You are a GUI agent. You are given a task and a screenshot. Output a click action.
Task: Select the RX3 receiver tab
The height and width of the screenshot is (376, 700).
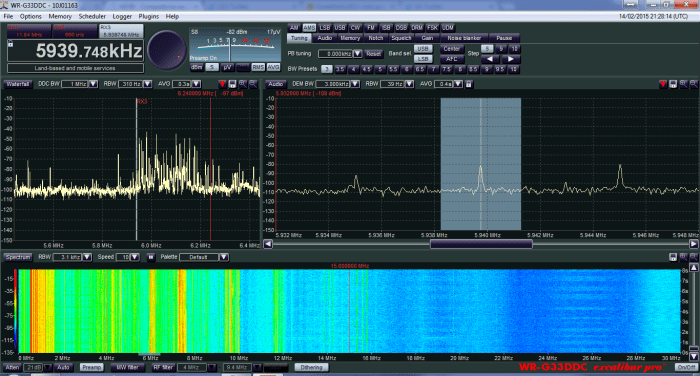pyautogui.click(x=121, y=31)
